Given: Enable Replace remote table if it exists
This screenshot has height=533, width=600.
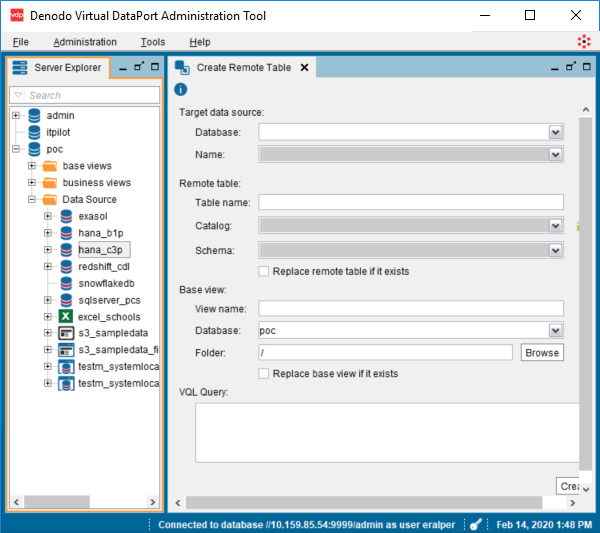Looking at the screenshot, I should point(264,271).
